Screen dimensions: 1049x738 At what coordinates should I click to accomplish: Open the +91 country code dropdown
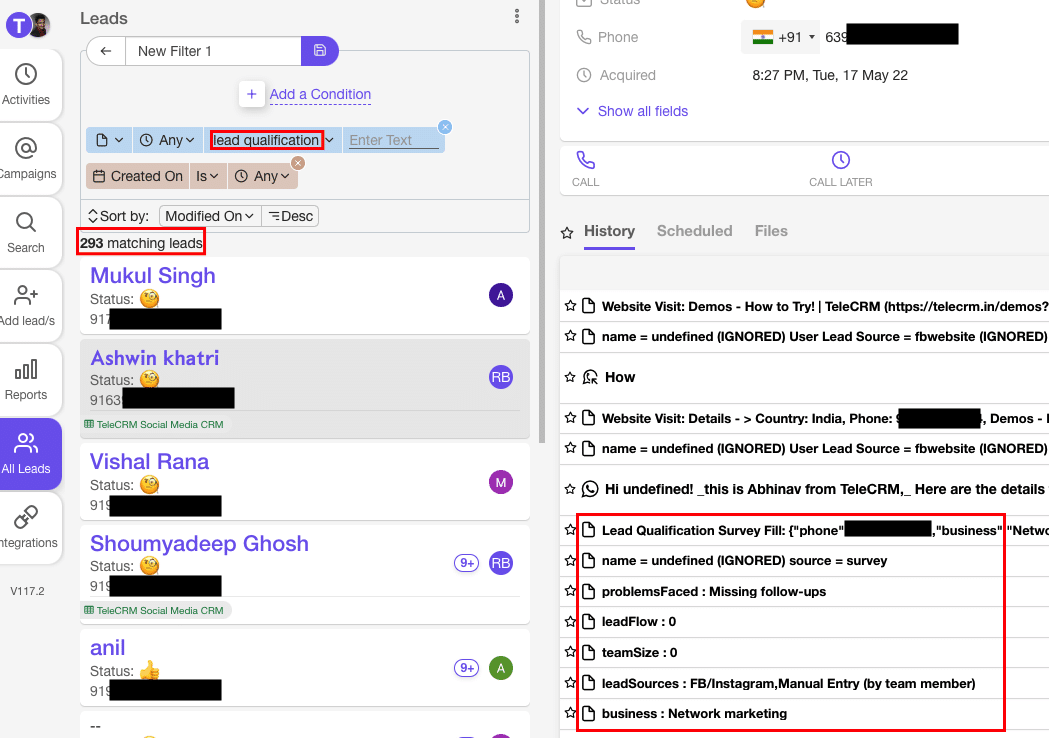[x=780, y=37]
